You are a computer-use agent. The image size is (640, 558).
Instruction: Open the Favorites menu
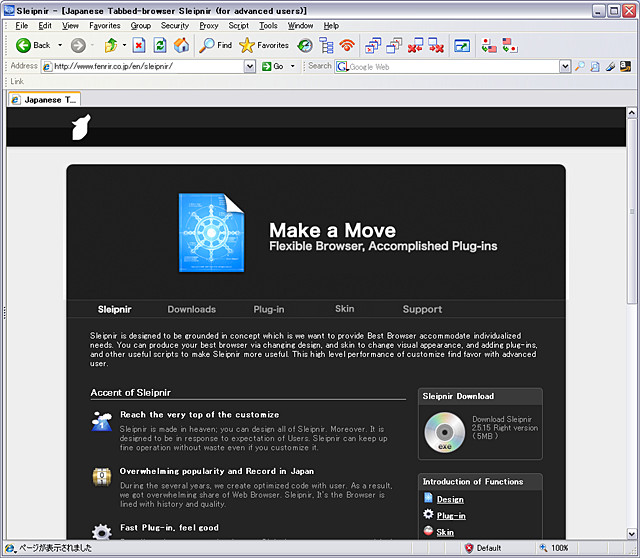[x=105, y=26]
